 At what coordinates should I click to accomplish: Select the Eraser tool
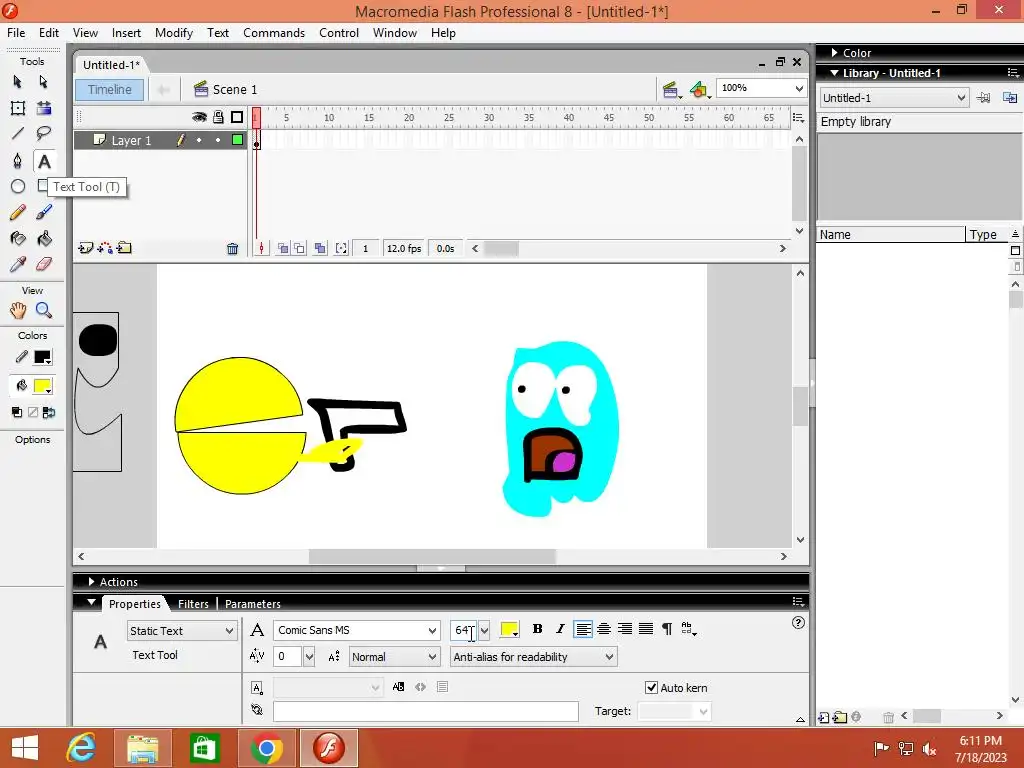point(44,264)
